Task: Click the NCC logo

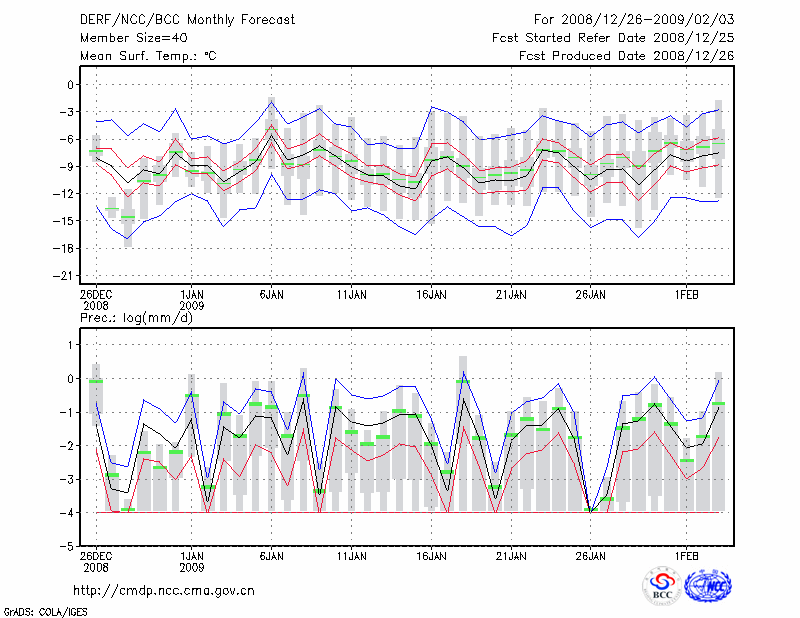Action: point(707,586)
